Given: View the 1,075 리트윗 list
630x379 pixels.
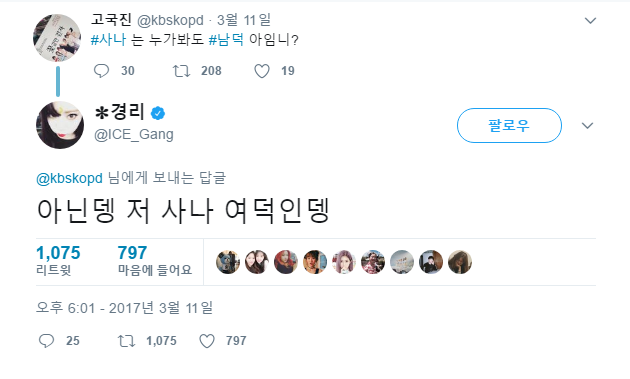Looking at the screenshot, I should click(58, 260).
